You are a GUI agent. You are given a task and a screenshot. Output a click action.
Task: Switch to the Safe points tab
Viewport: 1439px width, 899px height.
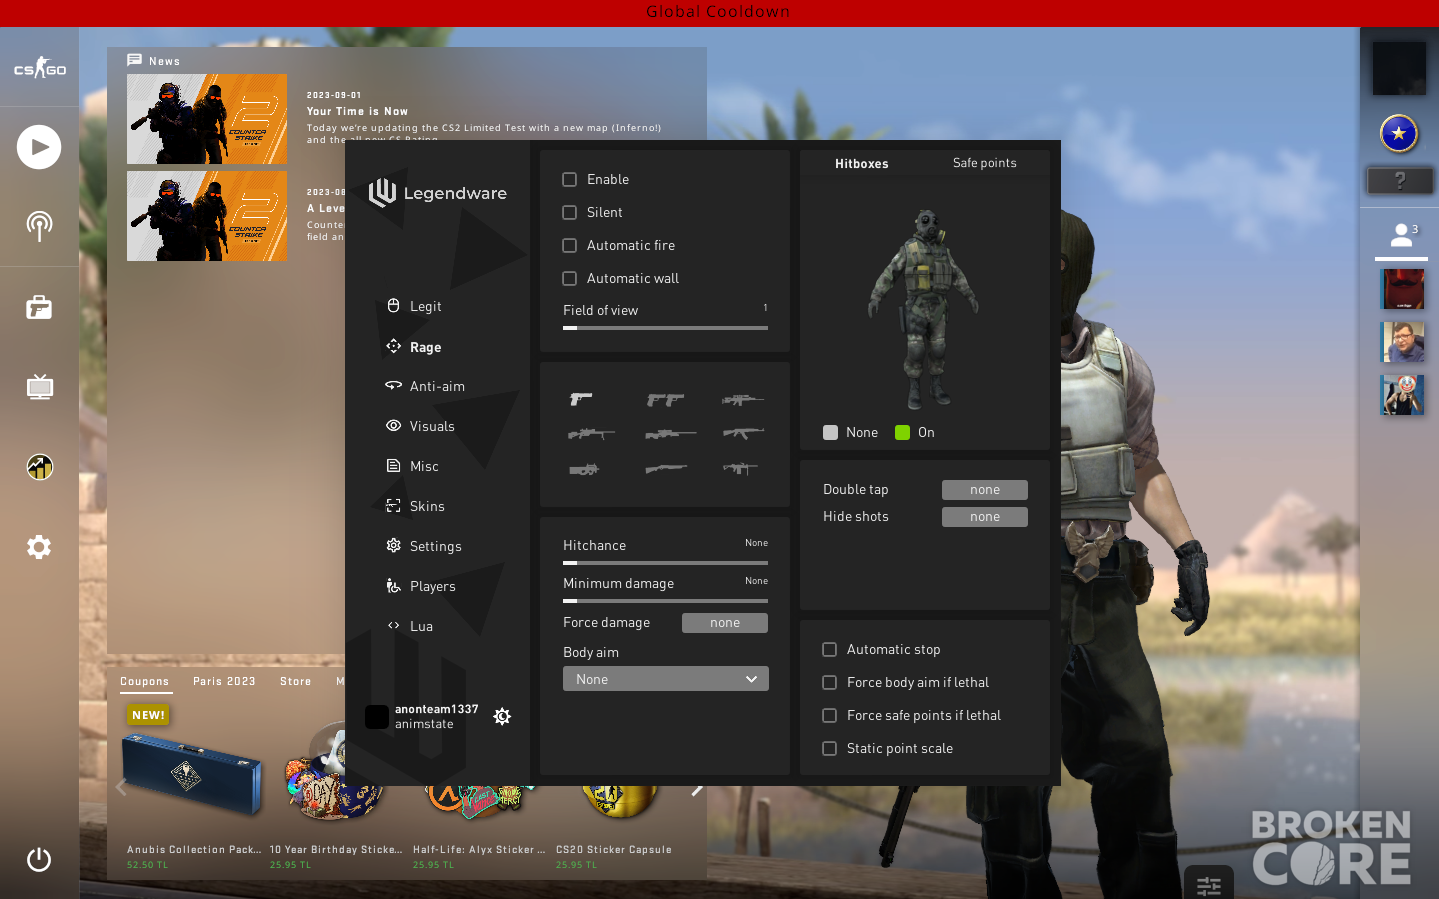(x=985, y=163)
